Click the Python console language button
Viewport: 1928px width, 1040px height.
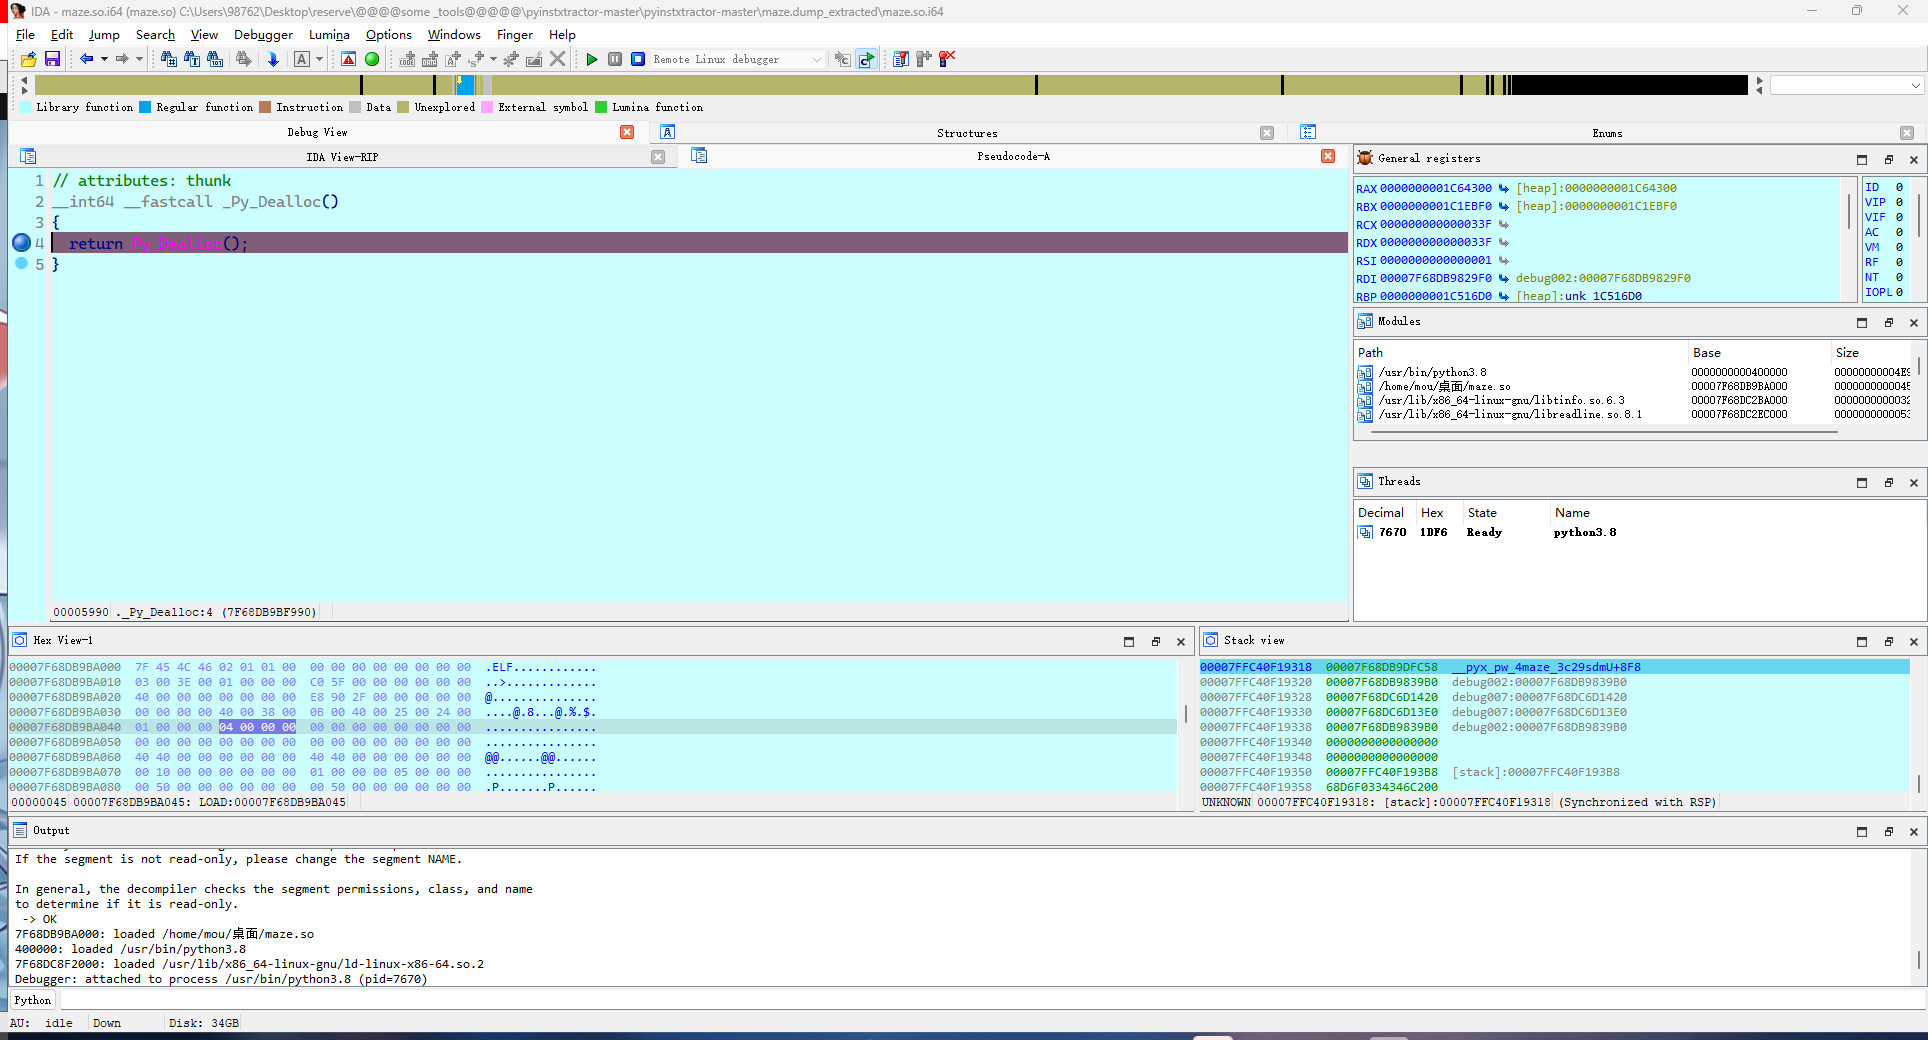coord(32,1000)
